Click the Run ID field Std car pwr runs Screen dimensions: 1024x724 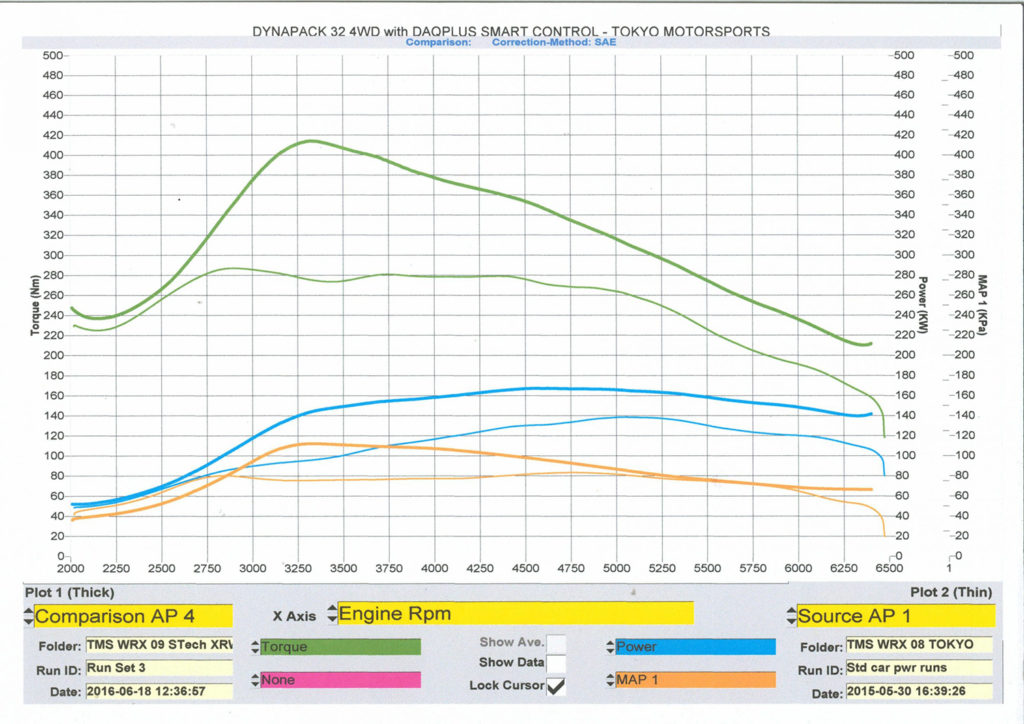(x=919, y=669)
